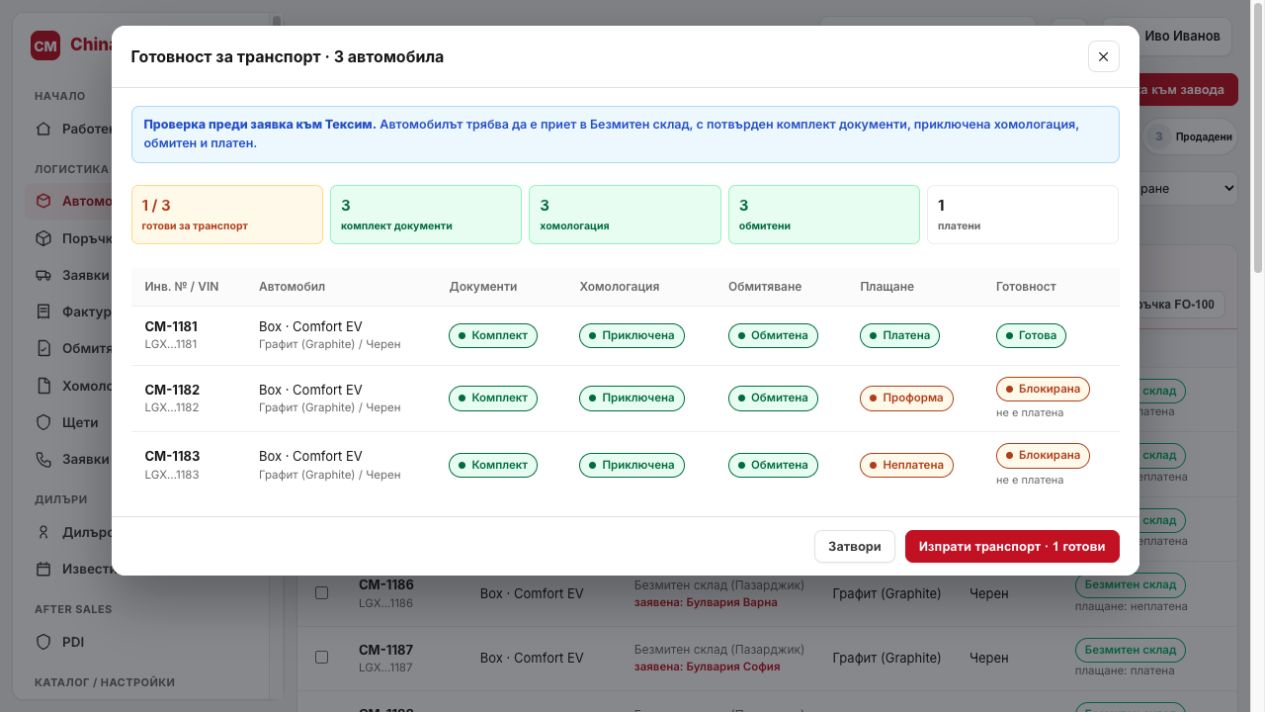
Task: Tick the checkbox for row CM-1186
Action: coord(322,593)
